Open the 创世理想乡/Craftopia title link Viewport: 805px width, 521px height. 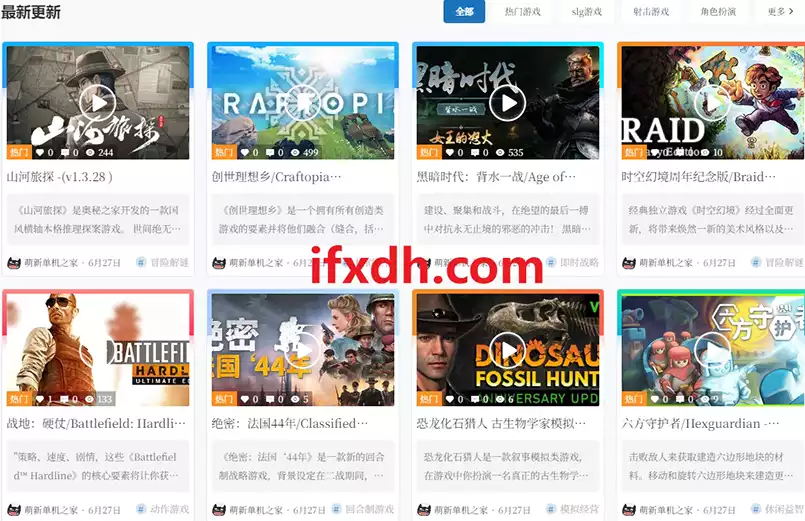tap(276, 177)
